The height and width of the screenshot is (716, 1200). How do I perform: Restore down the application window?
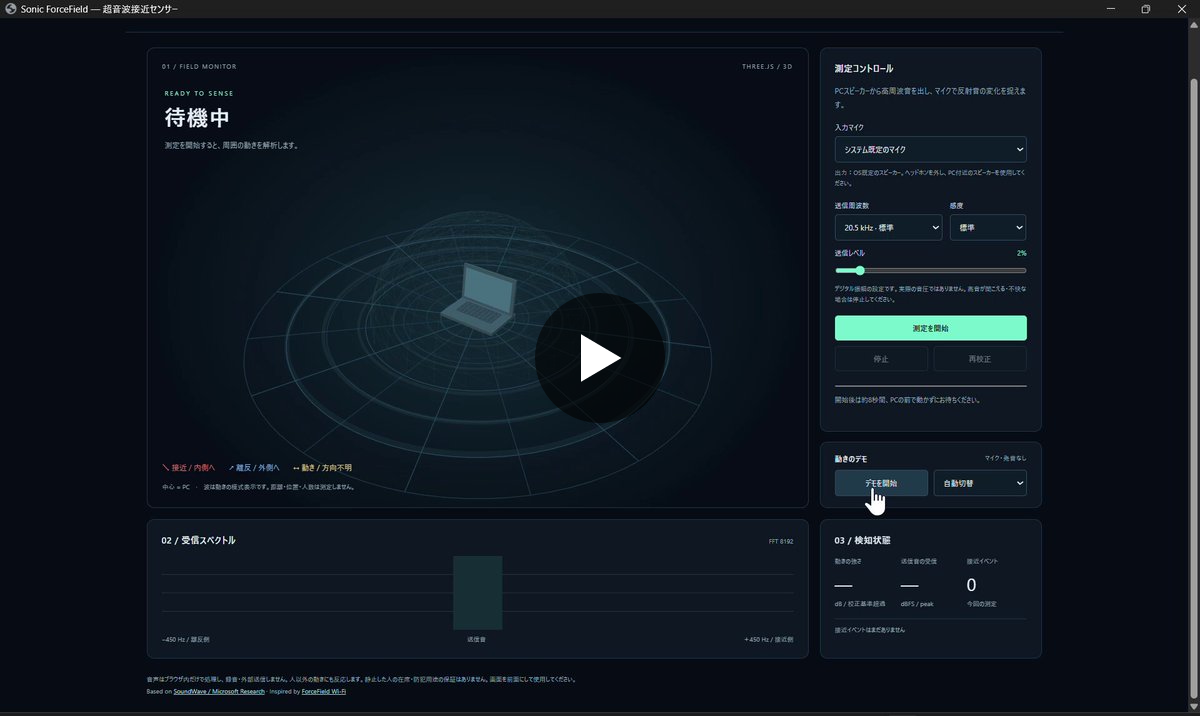[x=1146, y=9]
